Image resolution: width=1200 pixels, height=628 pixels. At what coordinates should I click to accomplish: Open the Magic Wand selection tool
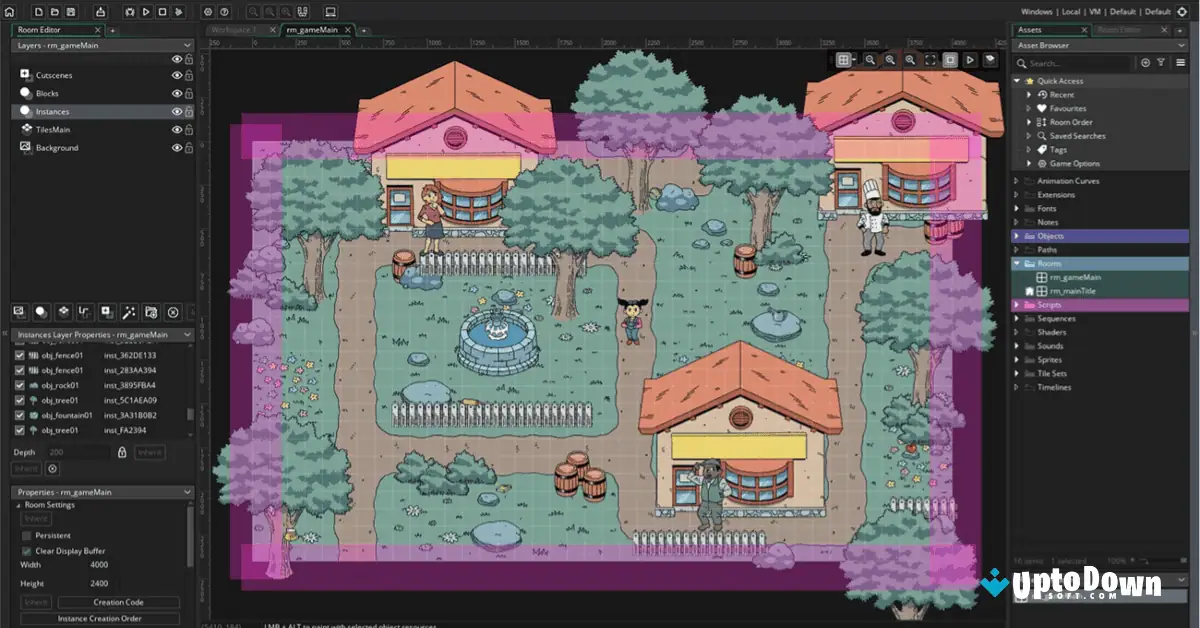[128, 312]
